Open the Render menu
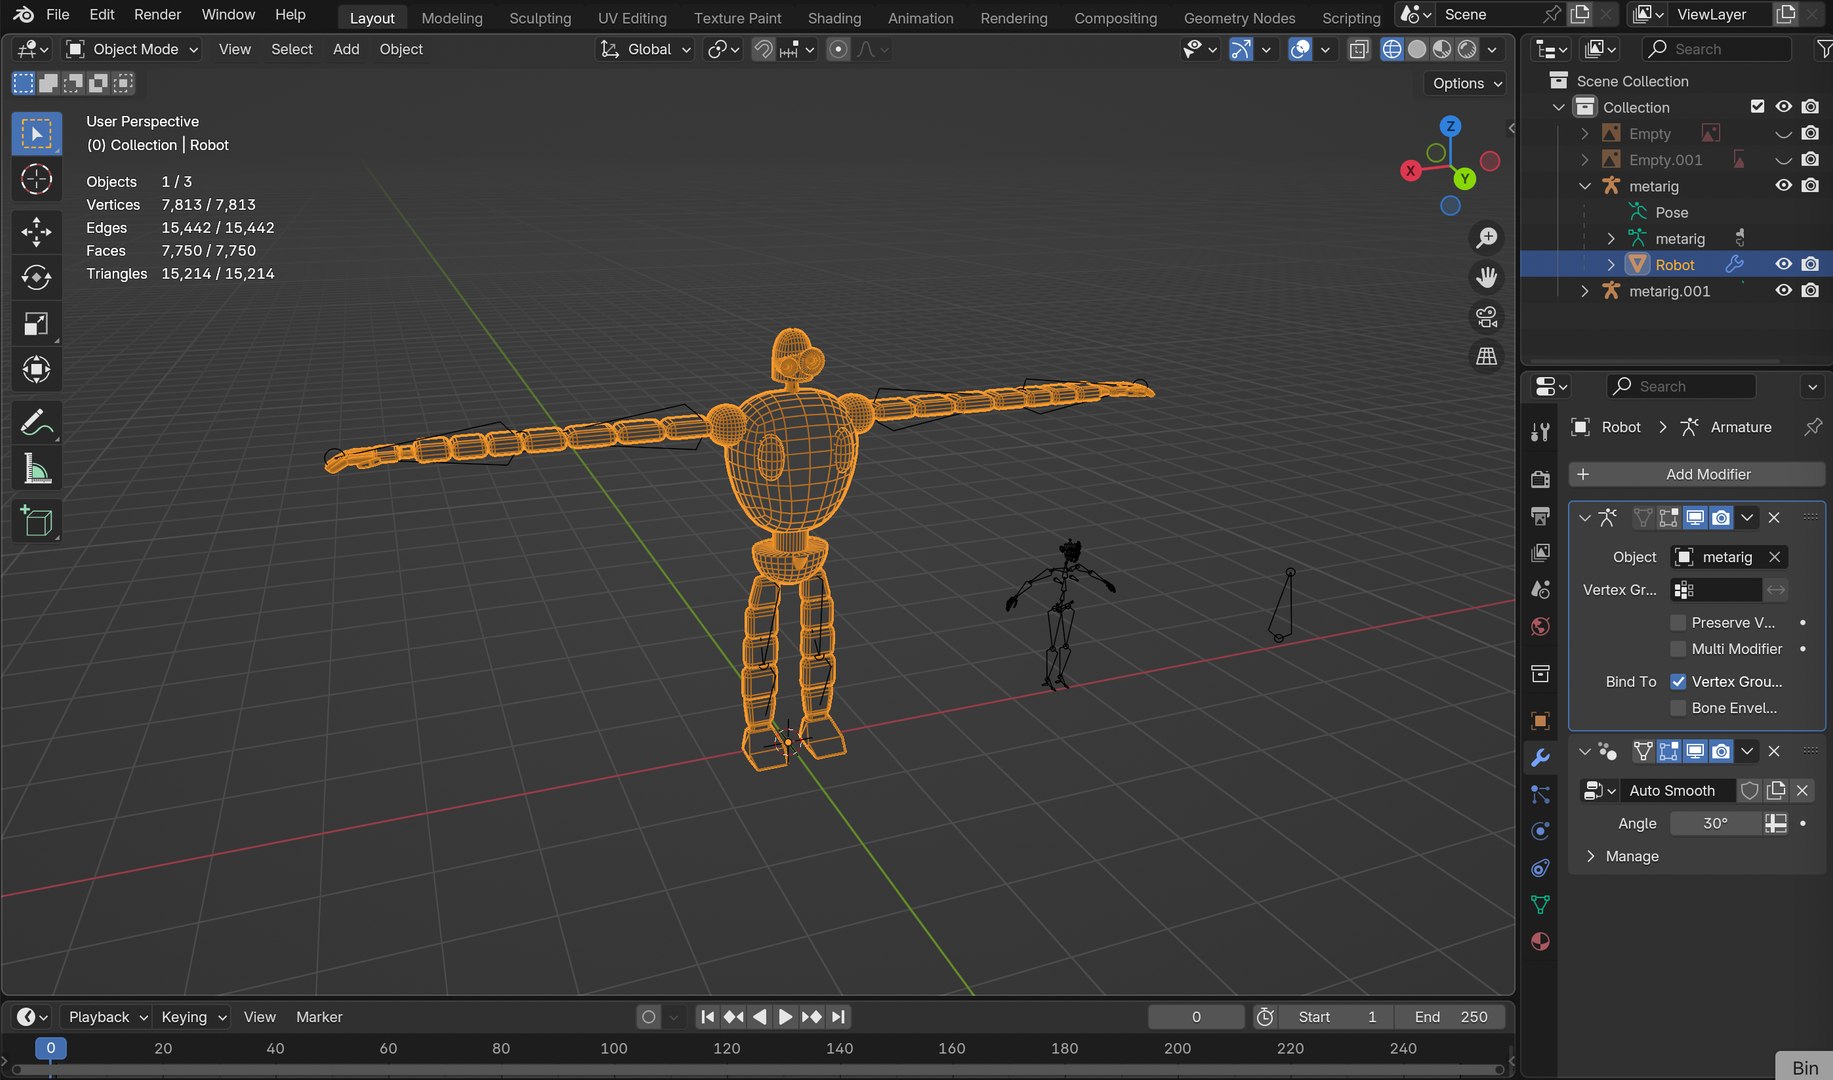The width and height of the screenshot is (1833, 1080). [158, 15]
